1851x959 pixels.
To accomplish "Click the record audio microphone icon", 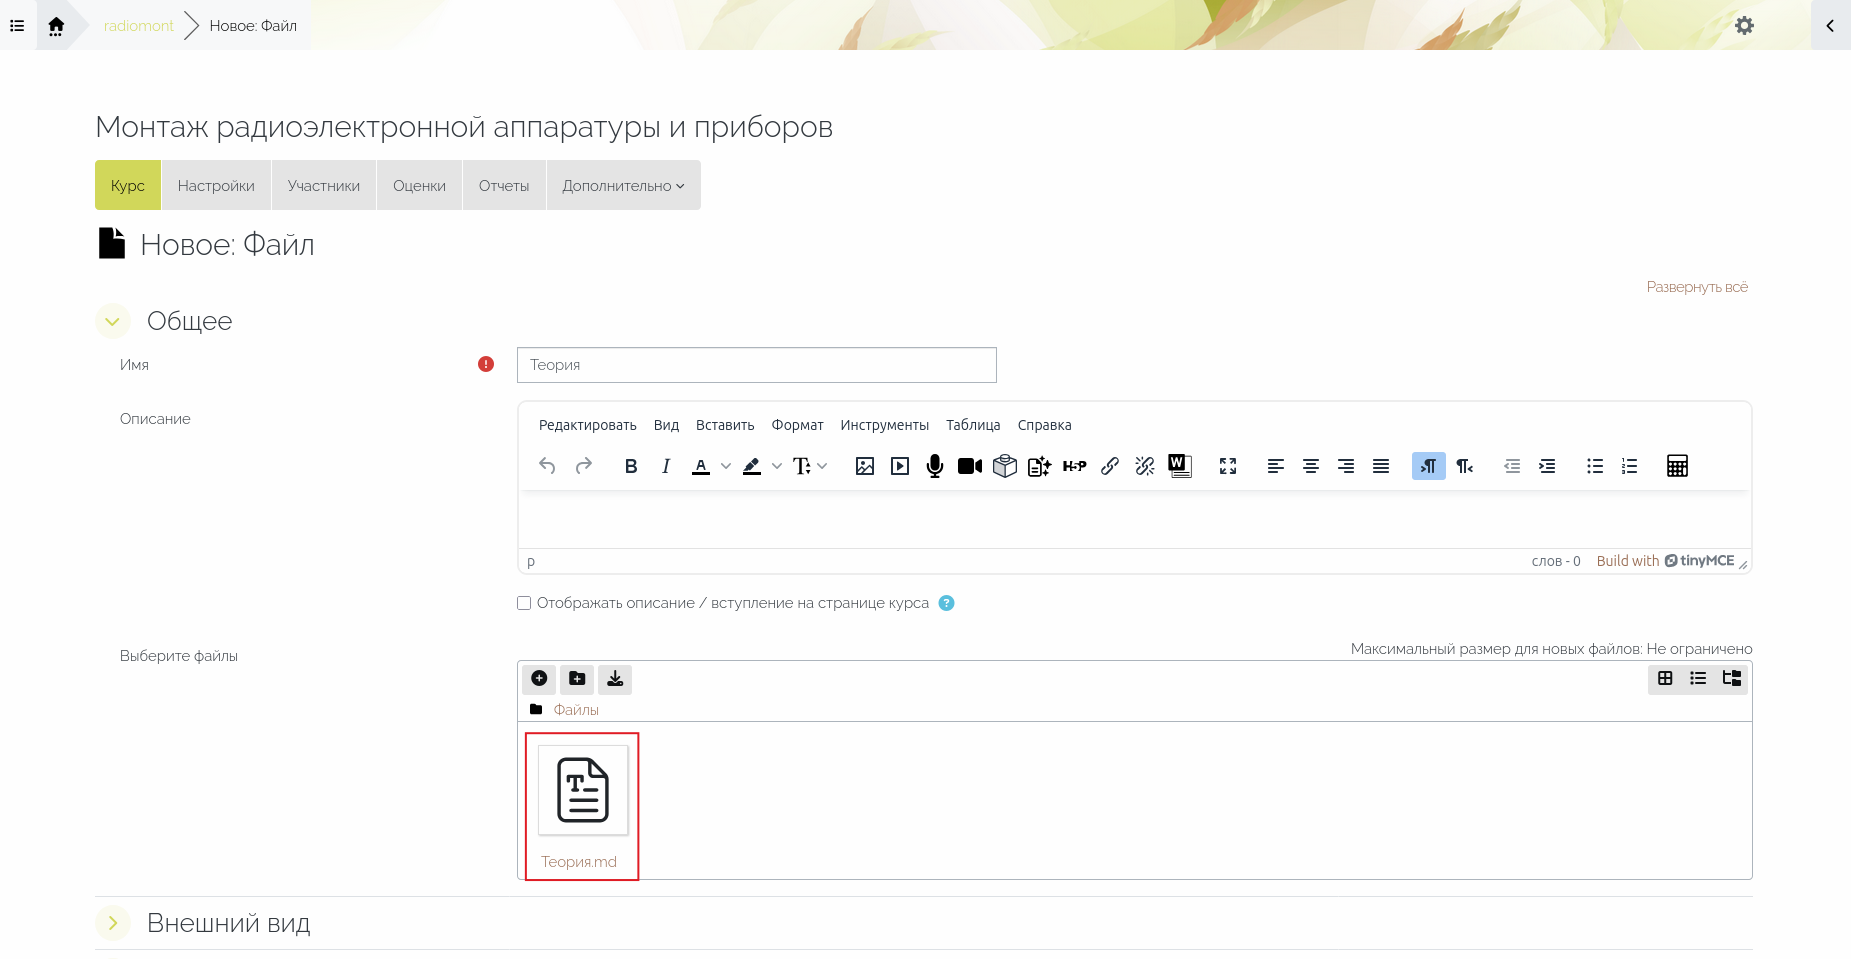I will coord(935,466).
